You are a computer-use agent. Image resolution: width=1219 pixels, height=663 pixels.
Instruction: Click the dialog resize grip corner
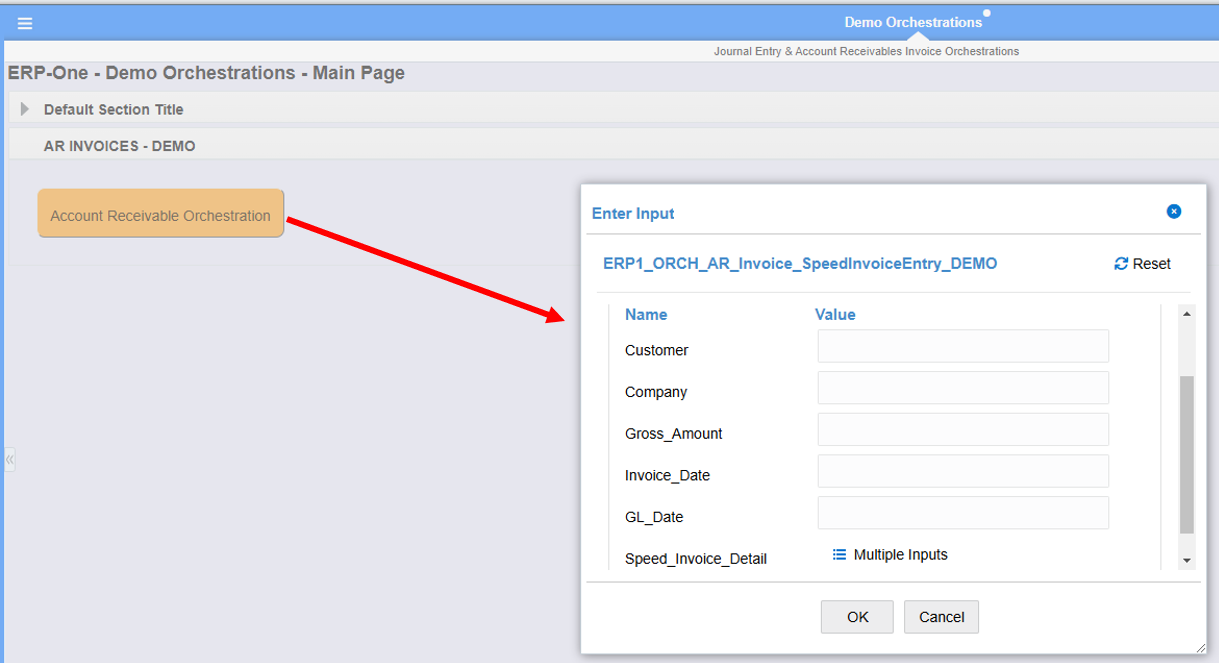point(1200,648)
